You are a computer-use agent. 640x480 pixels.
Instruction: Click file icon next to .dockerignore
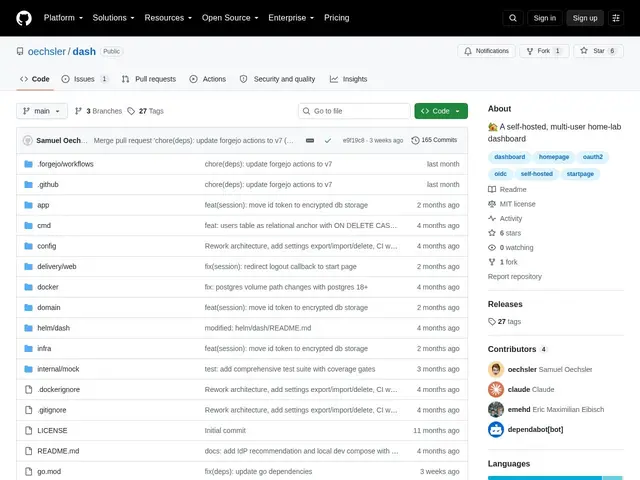click(28, 389)
